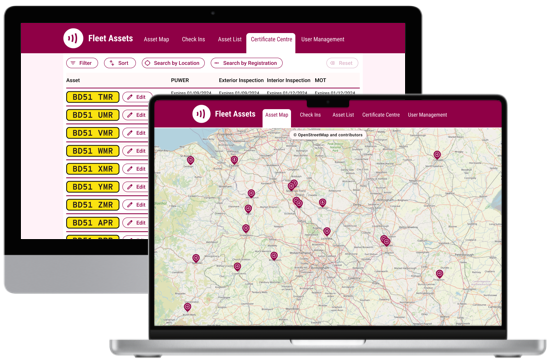Select the BD51 TMR registration plate
Screen dimensions: 550x360
point(93,97)
